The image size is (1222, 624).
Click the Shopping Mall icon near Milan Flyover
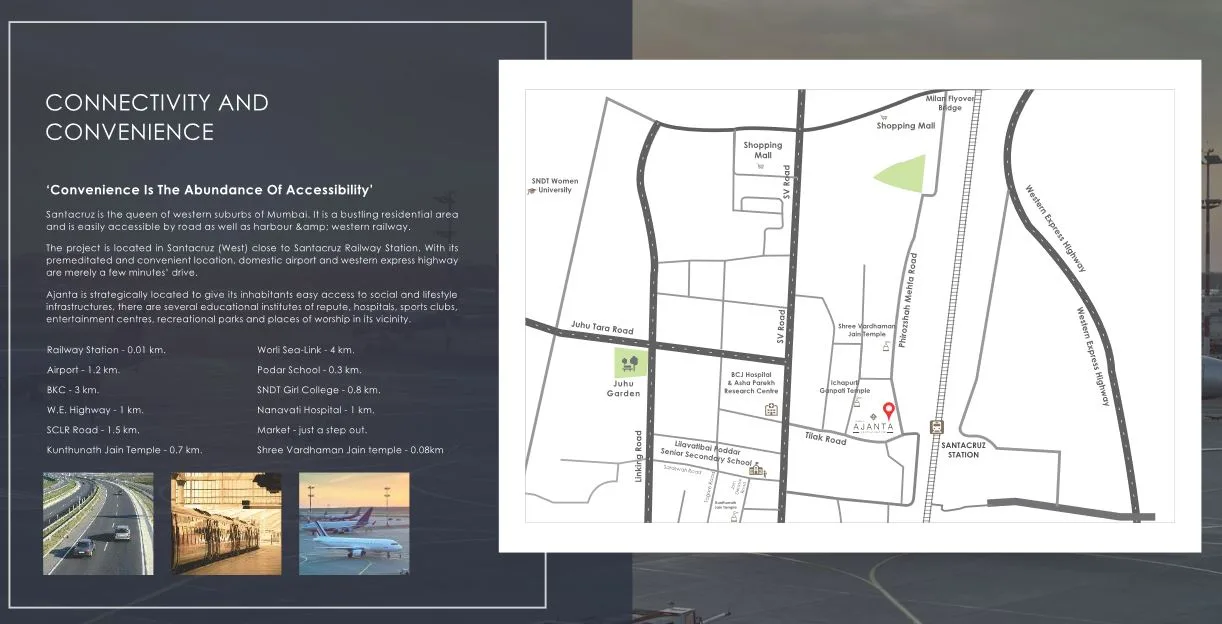884,118
